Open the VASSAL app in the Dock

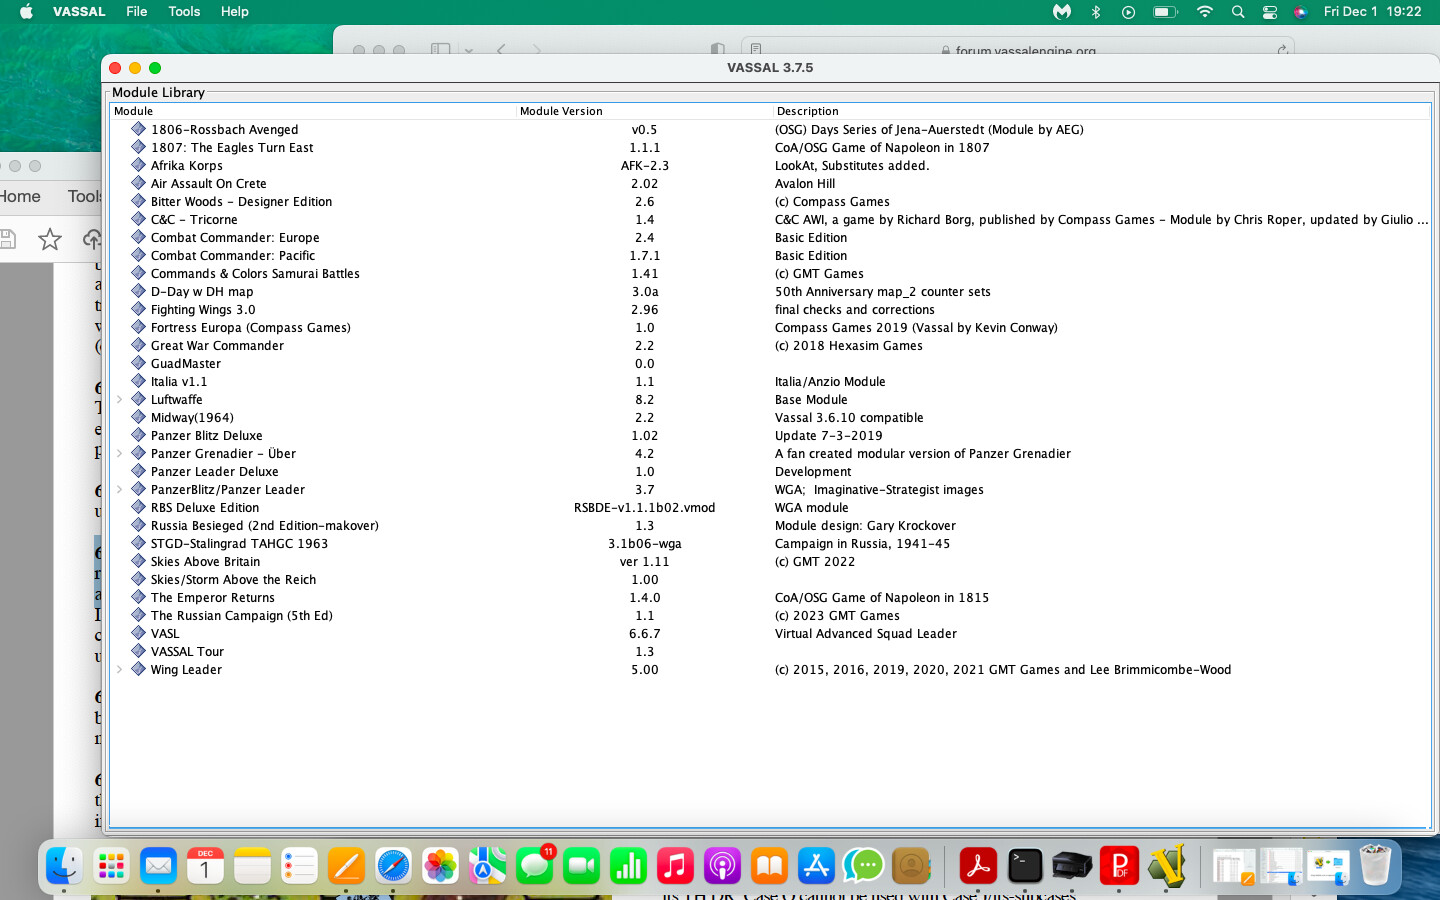click(x=1166, y=866)
